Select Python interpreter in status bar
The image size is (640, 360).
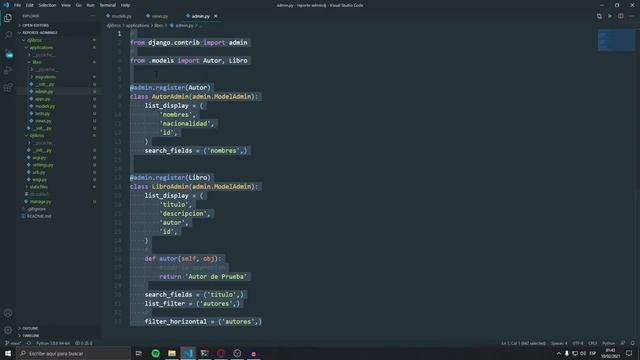pyautogui.click(x=53, y=343)
